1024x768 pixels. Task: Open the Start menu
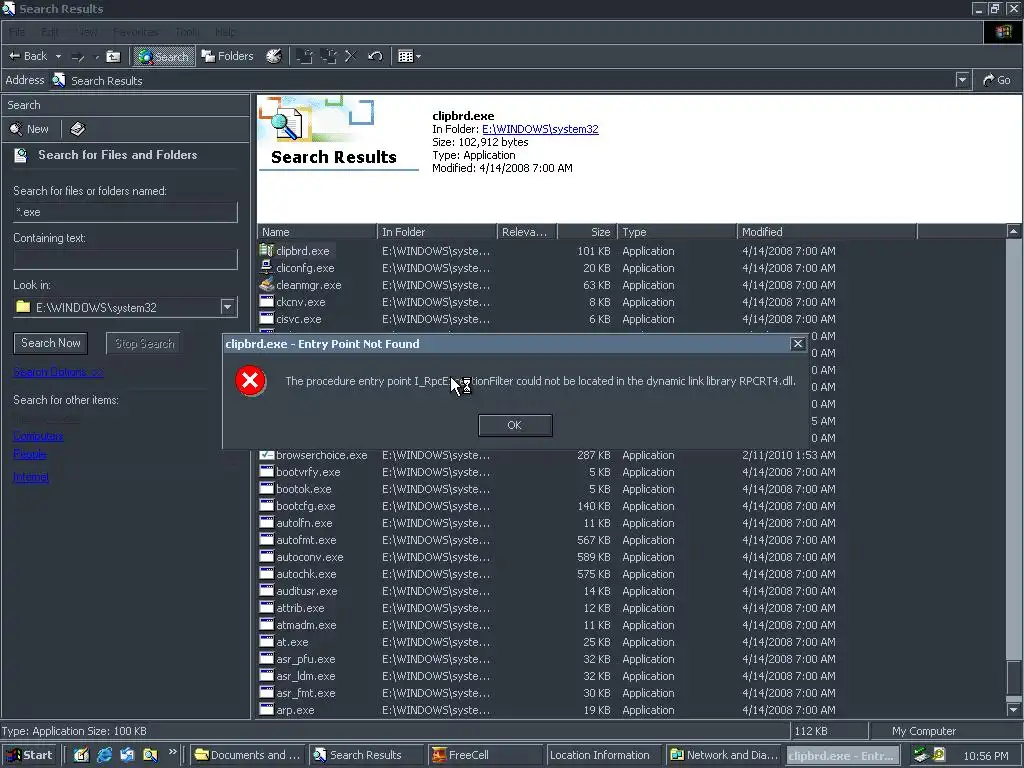pos(31,755)
